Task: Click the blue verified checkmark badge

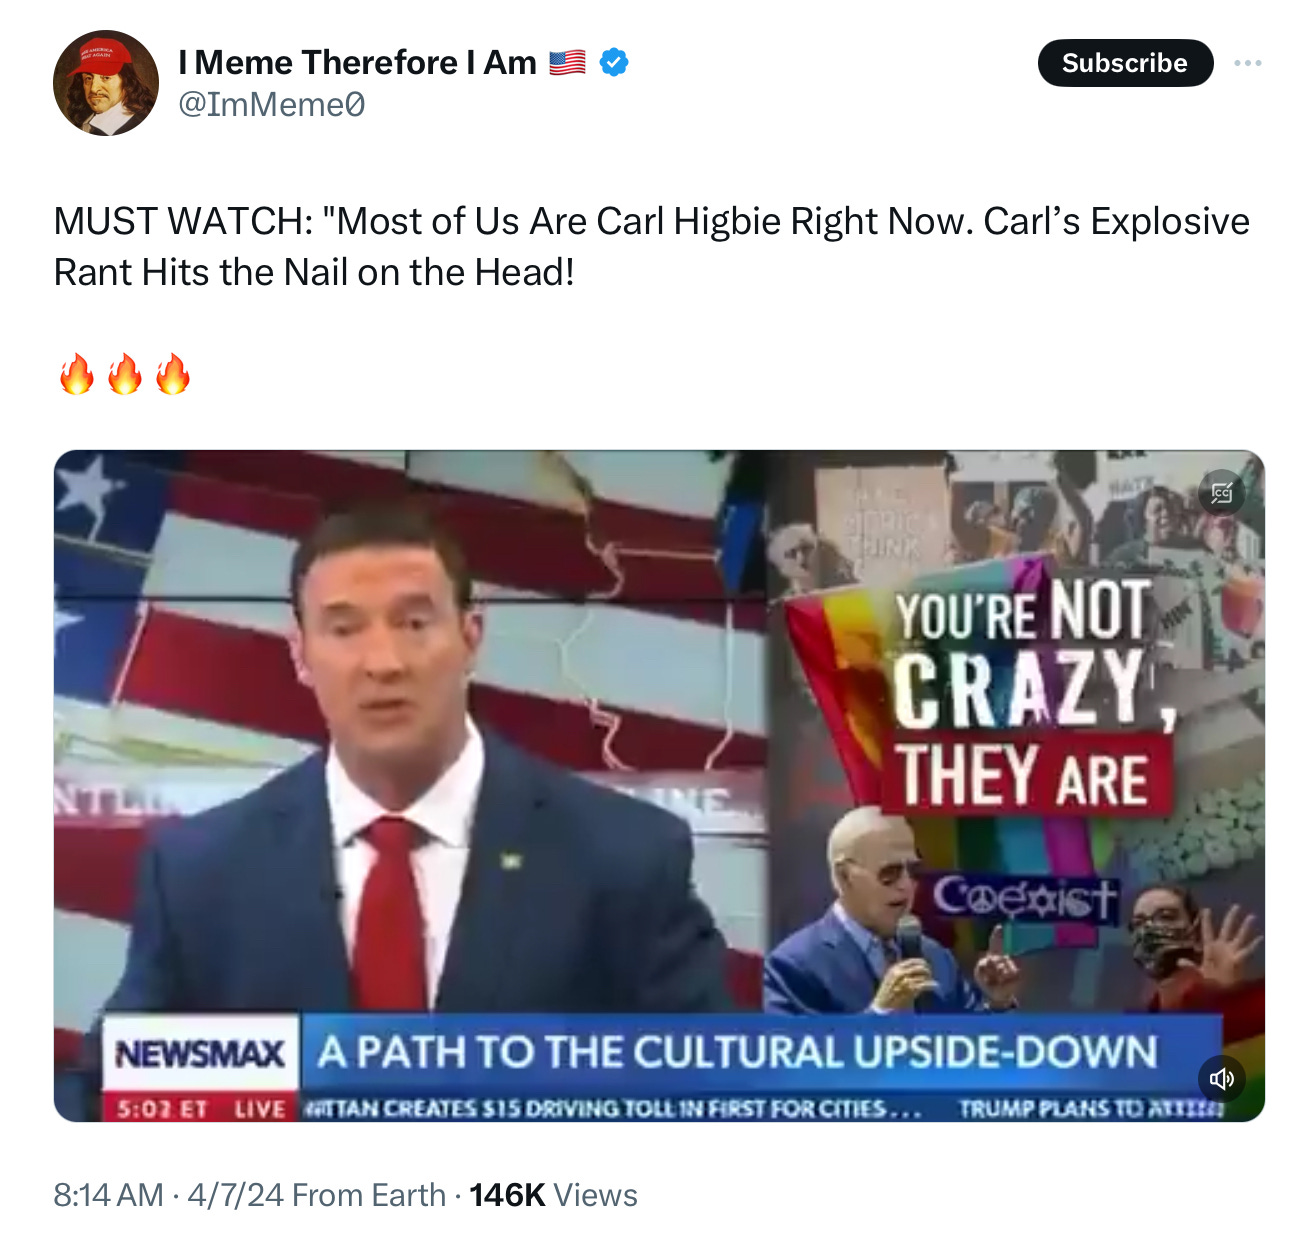Action: [x=613, y=62]
